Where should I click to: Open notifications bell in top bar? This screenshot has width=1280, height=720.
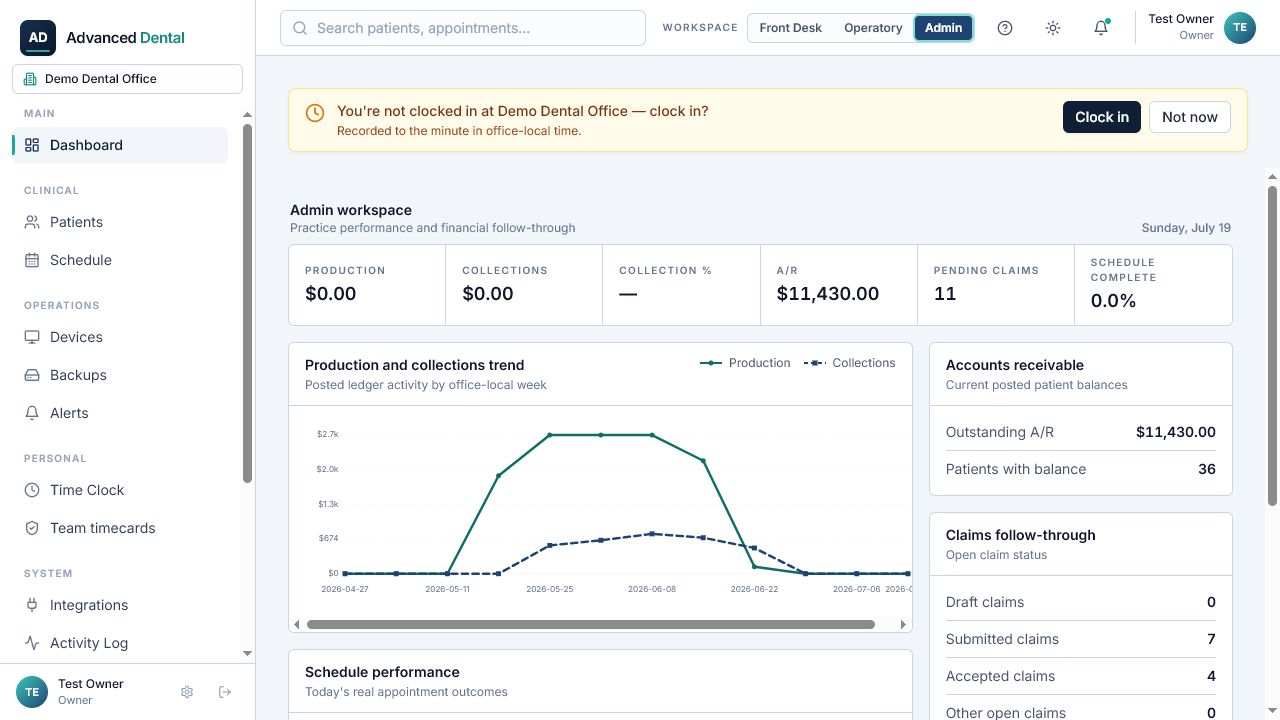tap(1101, 28)
